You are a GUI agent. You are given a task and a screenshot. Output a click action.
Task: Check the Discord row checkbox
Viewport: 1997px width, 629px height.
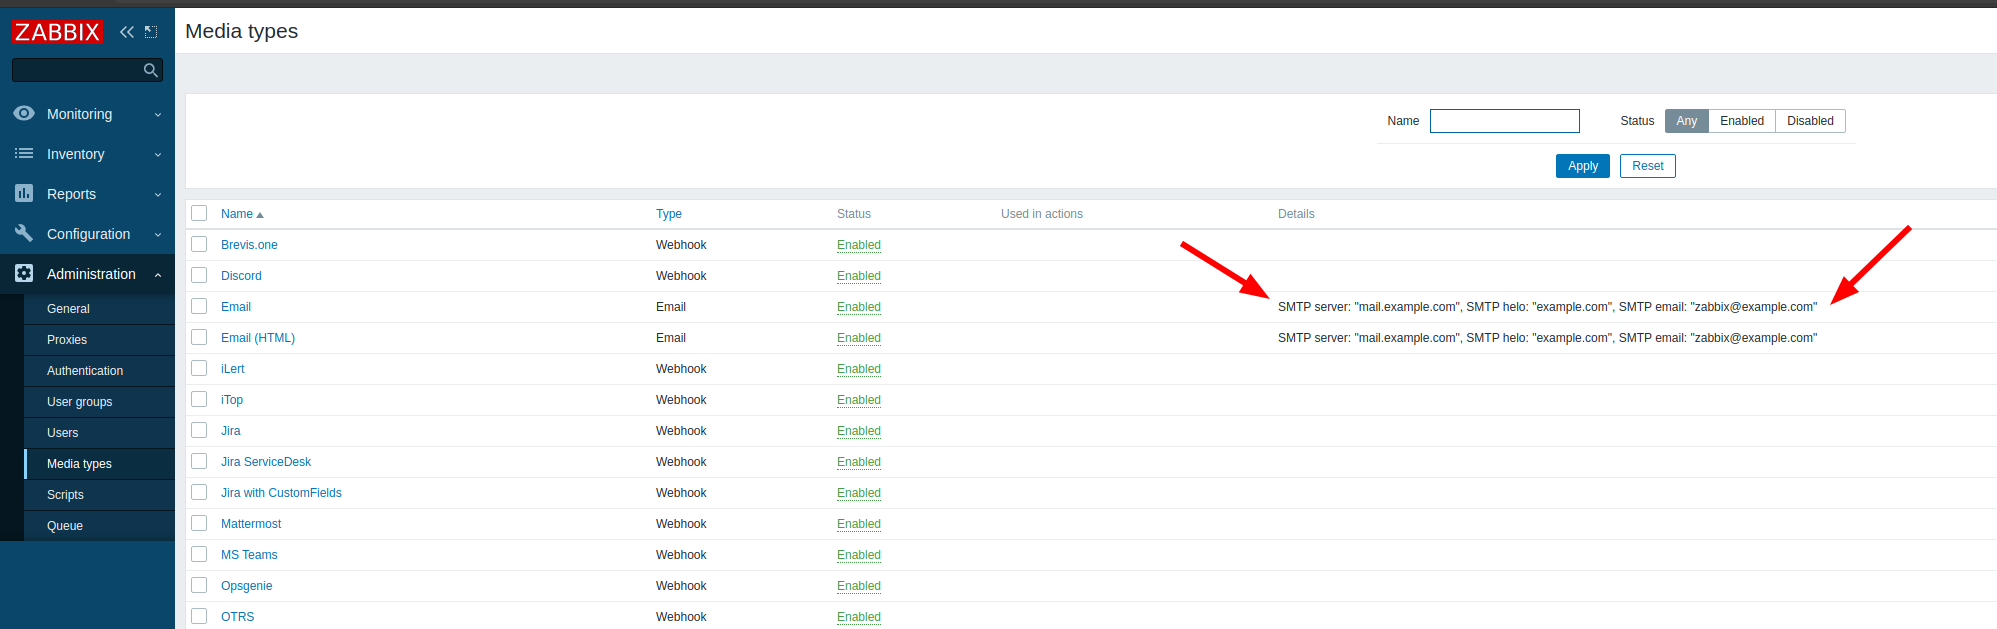pos(199,275)
